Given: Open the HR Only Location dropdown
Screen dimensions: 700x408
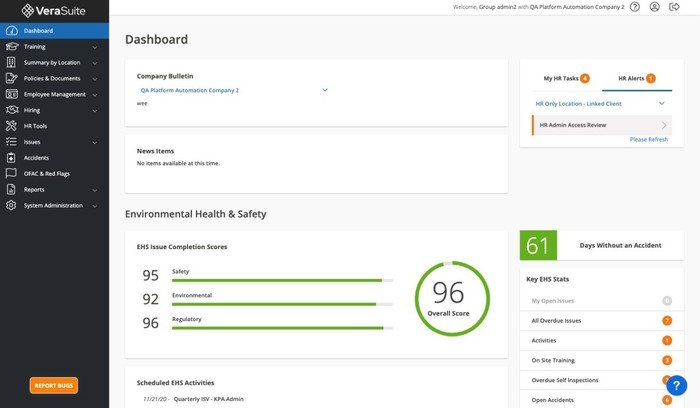Looking at the screenshot, I should click(x=601, y=104).
